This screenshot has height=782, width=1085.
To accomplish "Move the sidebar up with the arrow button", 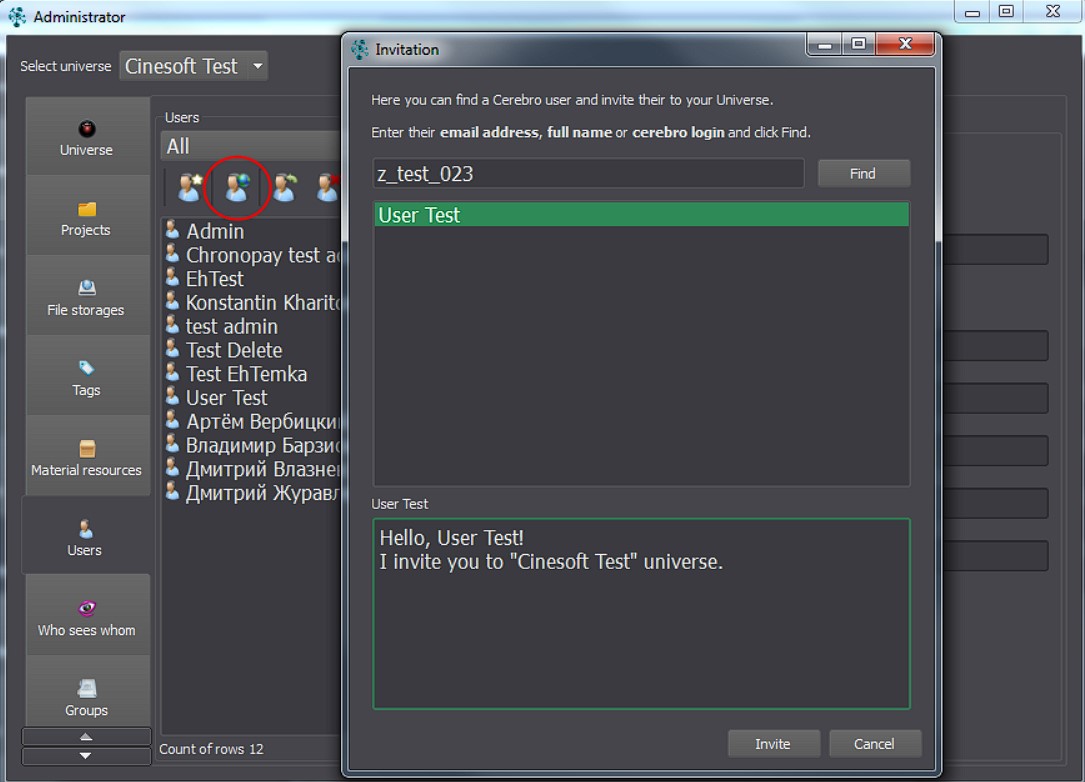I will pyautogui.click(x=86, y=736).
